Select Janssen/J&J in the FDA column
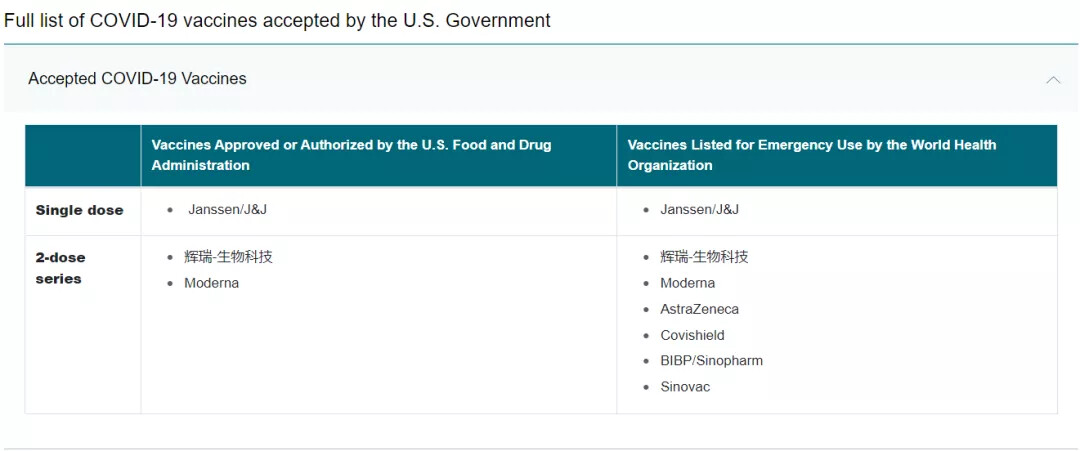This screenshot has width=1080, height=451. point(227,210)
